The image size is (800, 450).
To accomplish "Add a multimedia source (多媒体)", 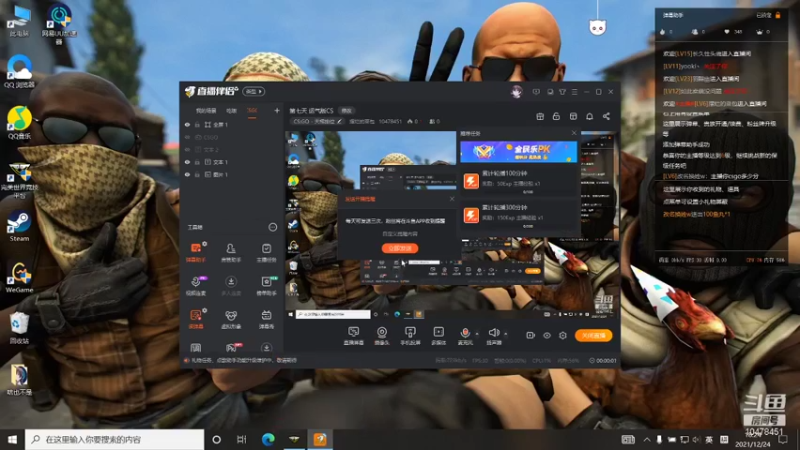I will pos(438,336).
